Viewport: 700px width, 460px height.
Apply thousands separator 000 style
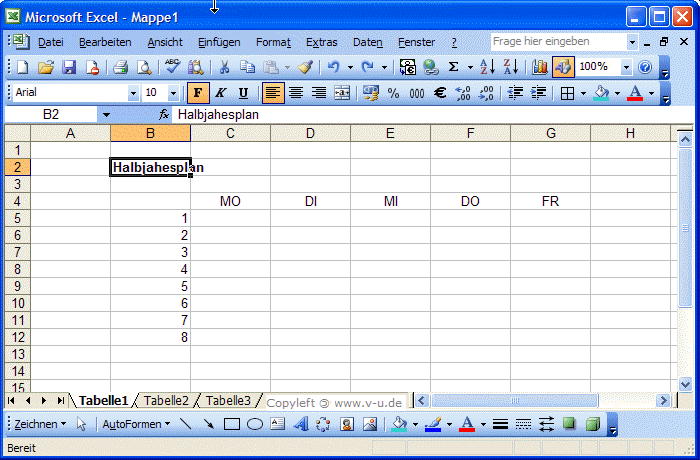coord(417,93)
